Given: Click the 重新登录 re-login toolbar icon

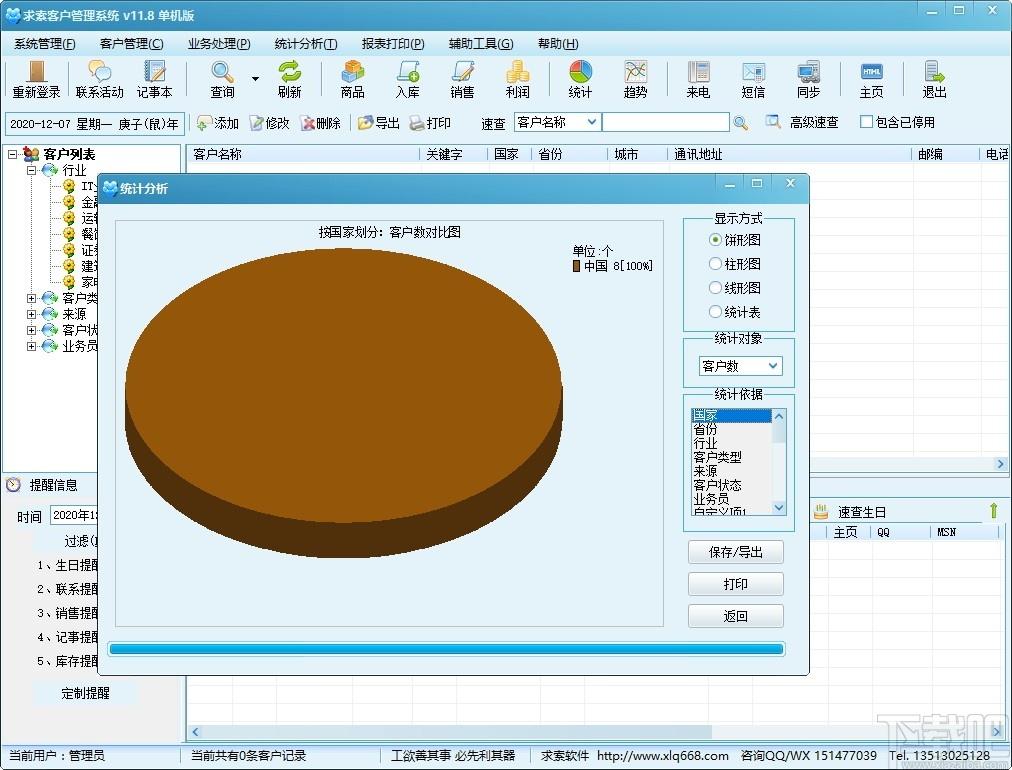Looking at the screenshot, I should point(36,79).
